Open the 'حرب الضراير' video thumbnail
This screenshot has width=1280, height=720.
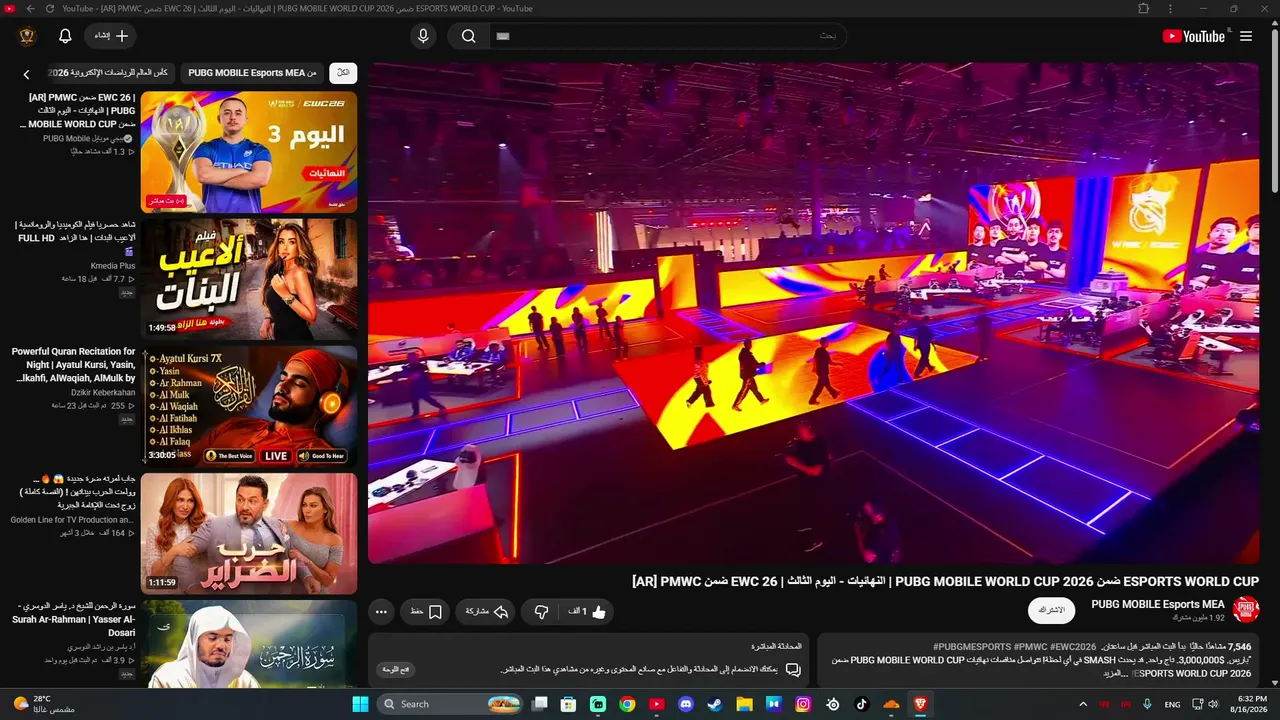249,533
